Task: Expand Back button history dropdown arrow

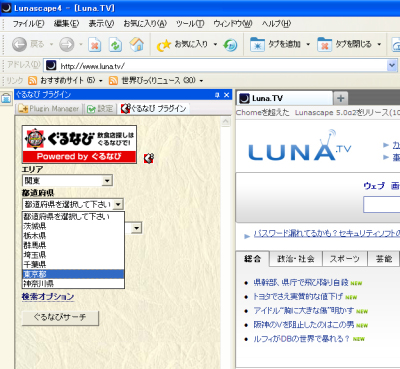Action: (51, 44)
